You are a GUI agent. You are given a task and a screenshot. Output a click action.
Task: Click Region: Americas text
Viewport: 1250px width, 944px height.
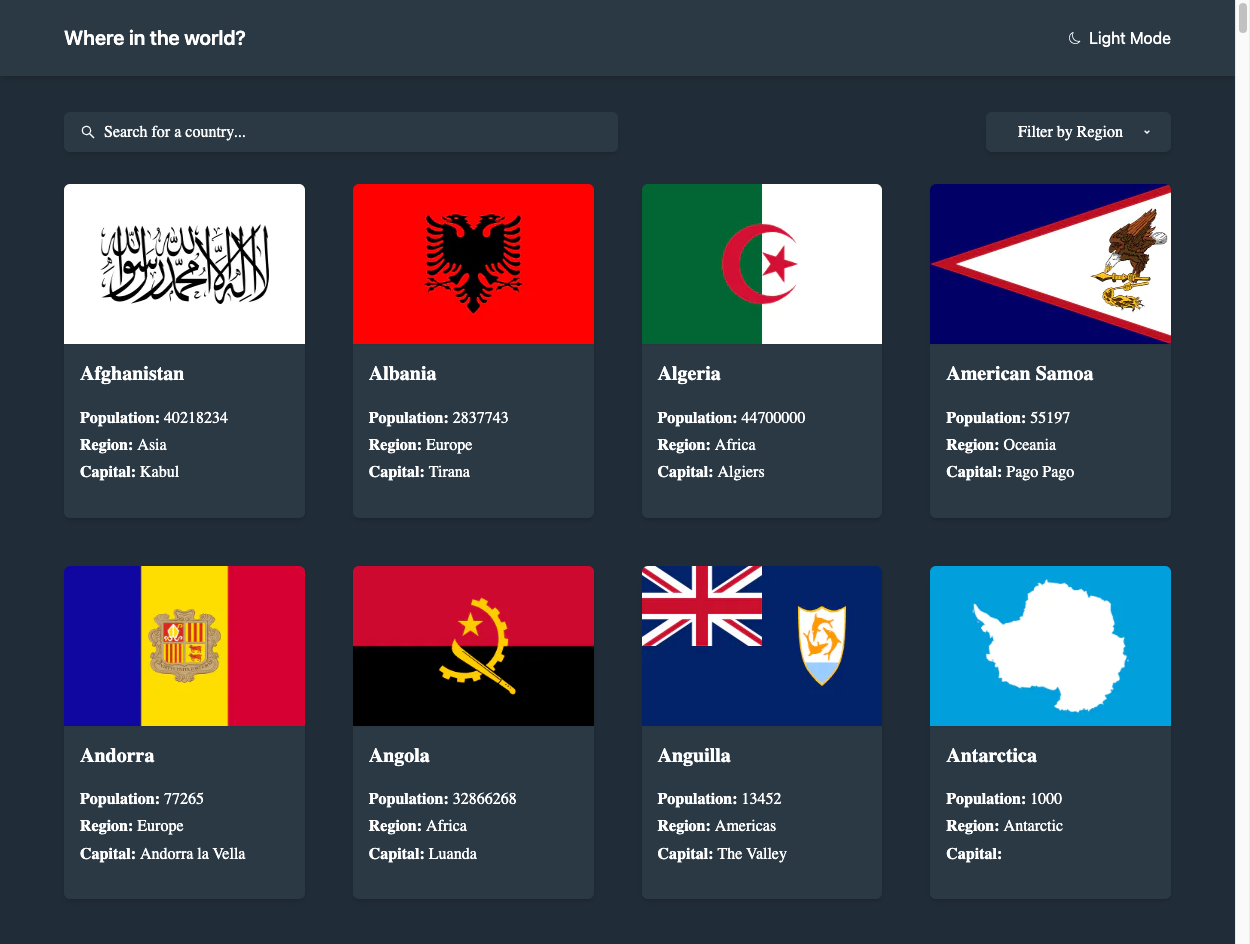(x=717, y=826)
